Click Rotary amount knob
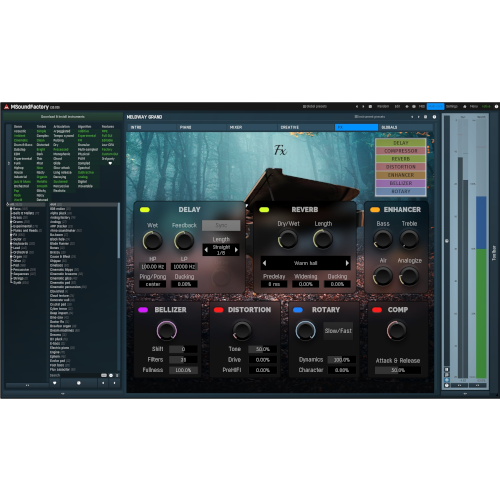 [x=305, y=330]
